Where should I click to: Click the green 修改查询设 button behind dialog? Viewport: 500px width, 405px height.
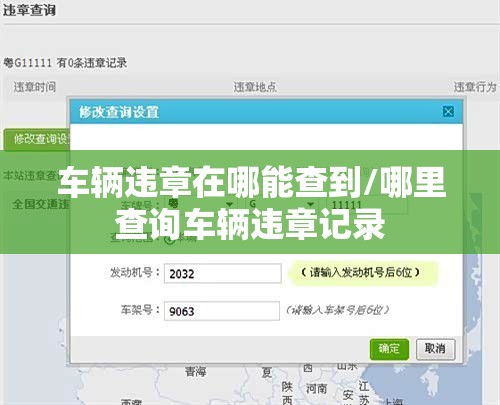[x=37, y=139]
